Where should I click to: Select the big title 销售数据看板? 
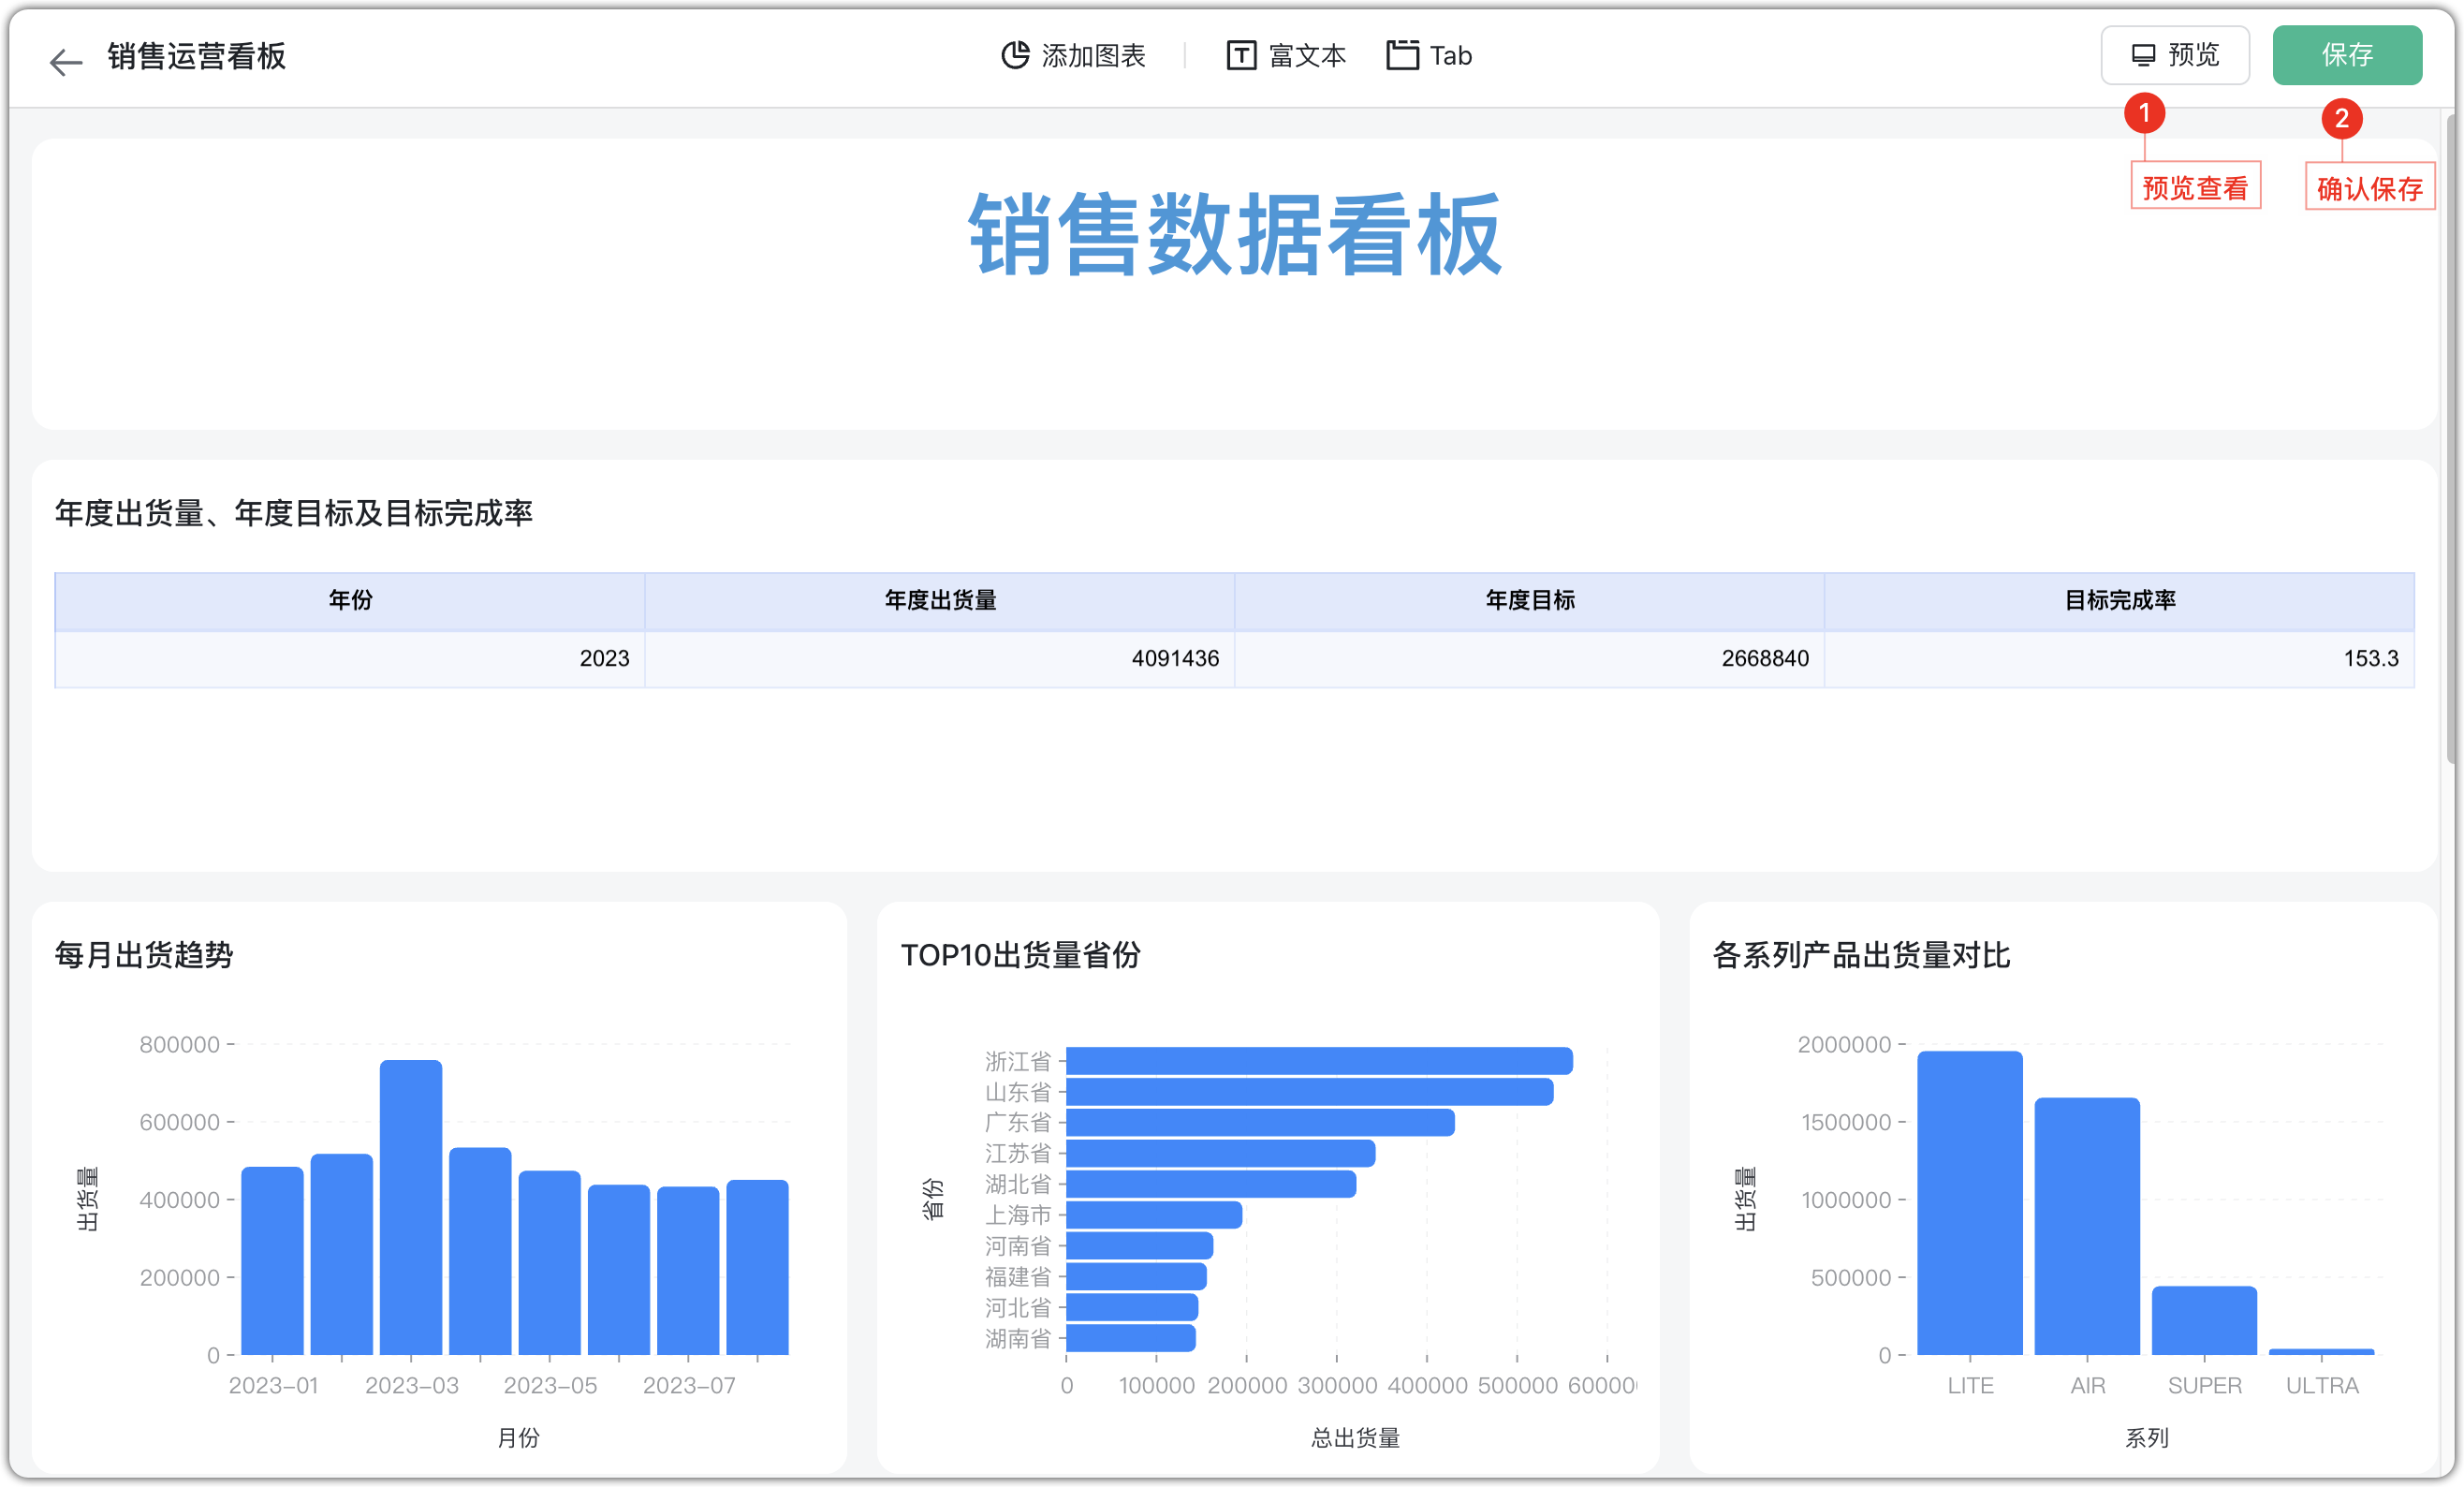coord(1235,235)
